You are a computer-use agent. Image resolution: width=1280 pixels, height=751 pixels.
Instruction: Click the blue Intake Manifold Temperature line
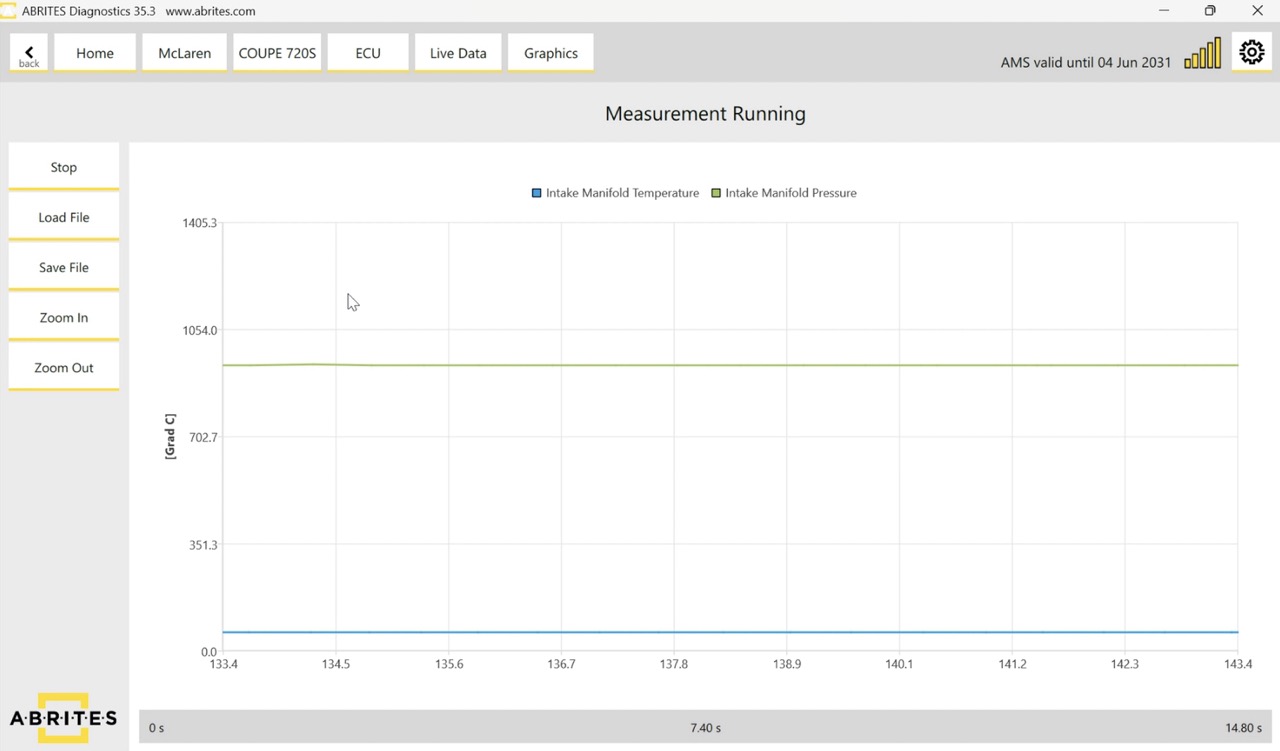tap(730, 632)
